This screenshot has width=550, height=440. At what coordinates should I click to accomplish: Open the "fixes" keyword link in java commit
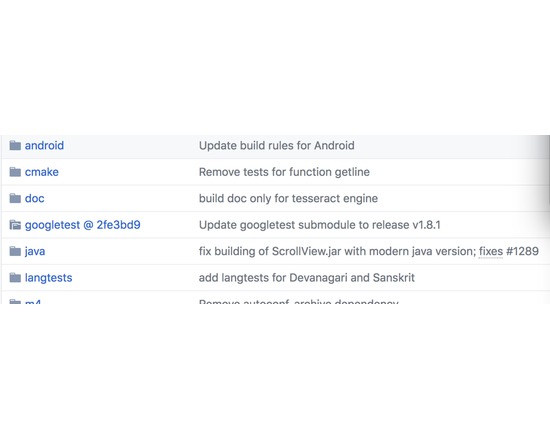click(491, 251)
